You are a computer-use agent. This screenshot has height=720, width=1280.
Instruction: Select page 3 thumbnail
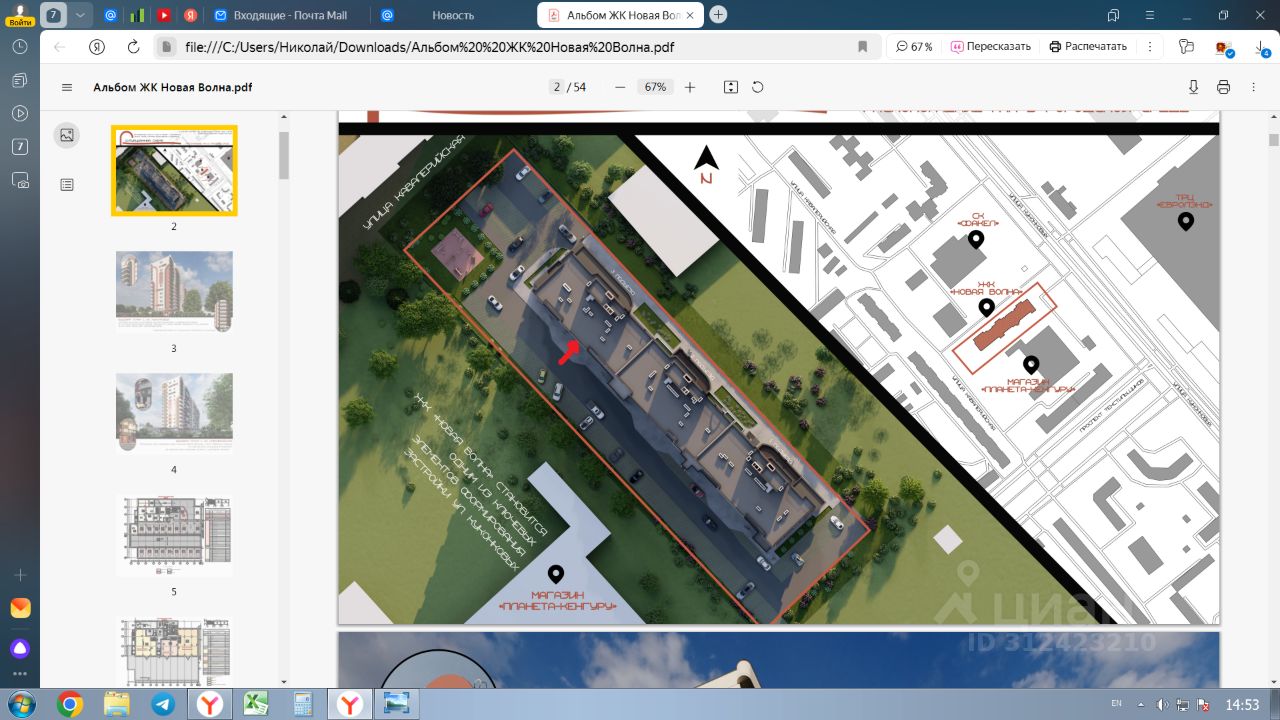pyautogui.click(x=174, y=291)
